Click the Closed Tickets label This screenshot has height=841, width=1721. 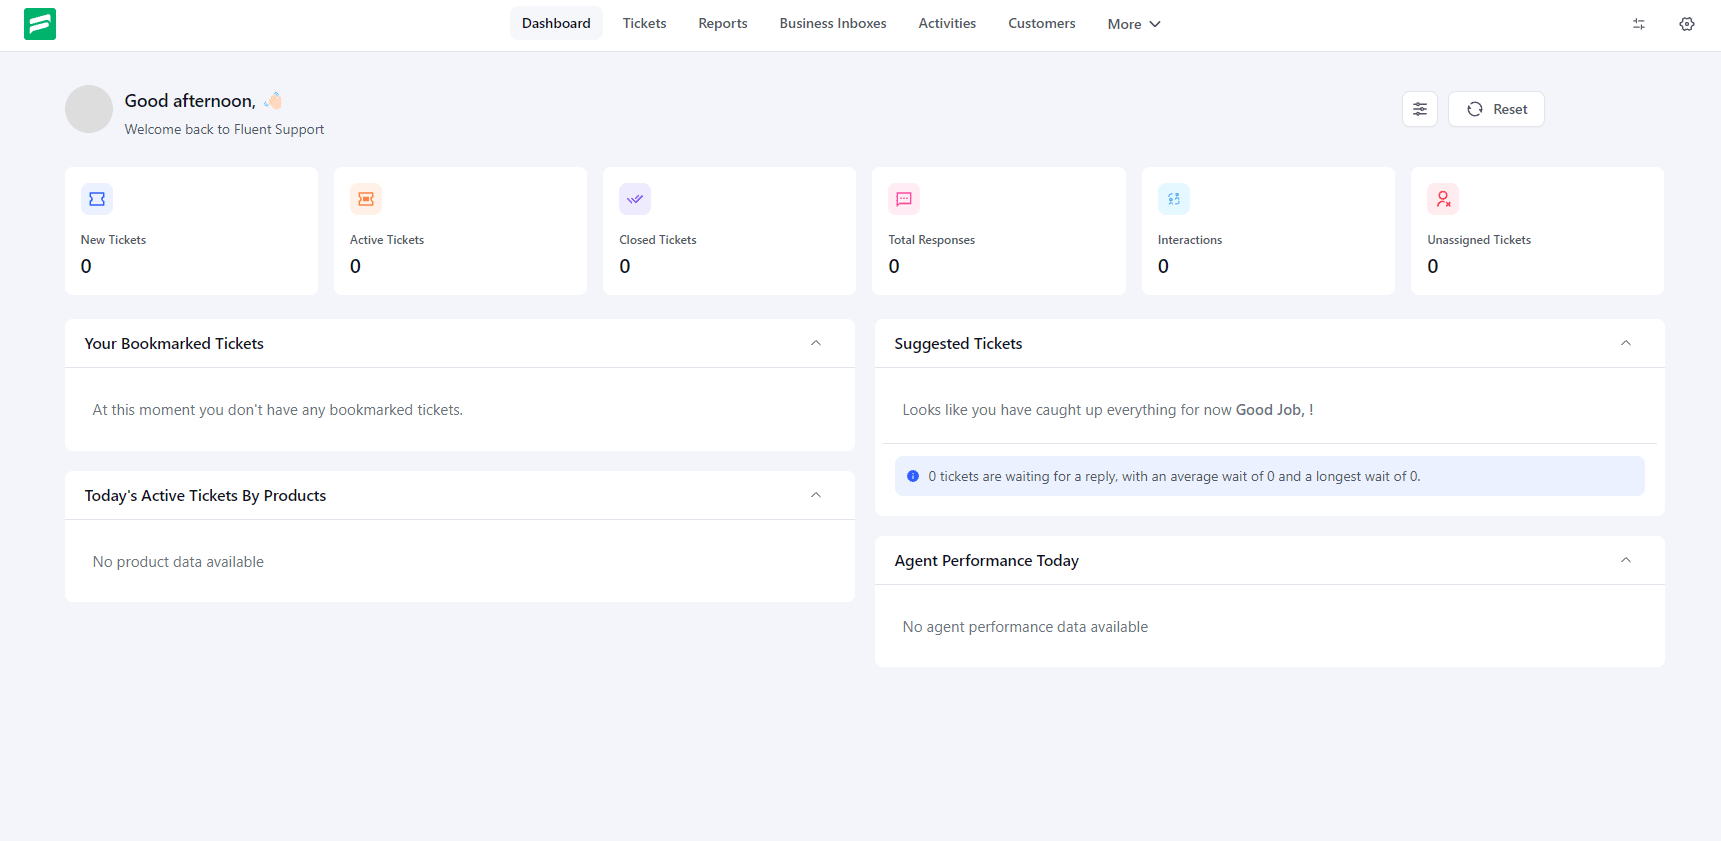658,240
